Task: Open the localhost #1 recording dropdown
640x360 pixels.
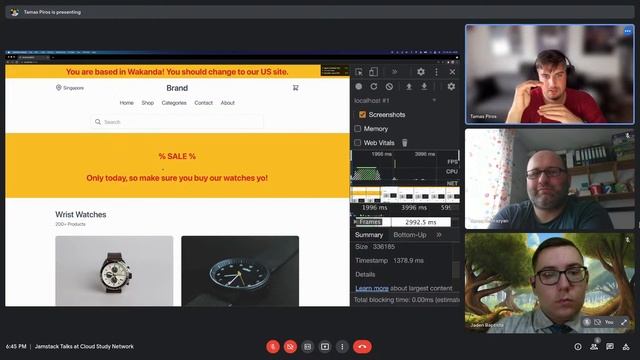Action: pos(395,100)
